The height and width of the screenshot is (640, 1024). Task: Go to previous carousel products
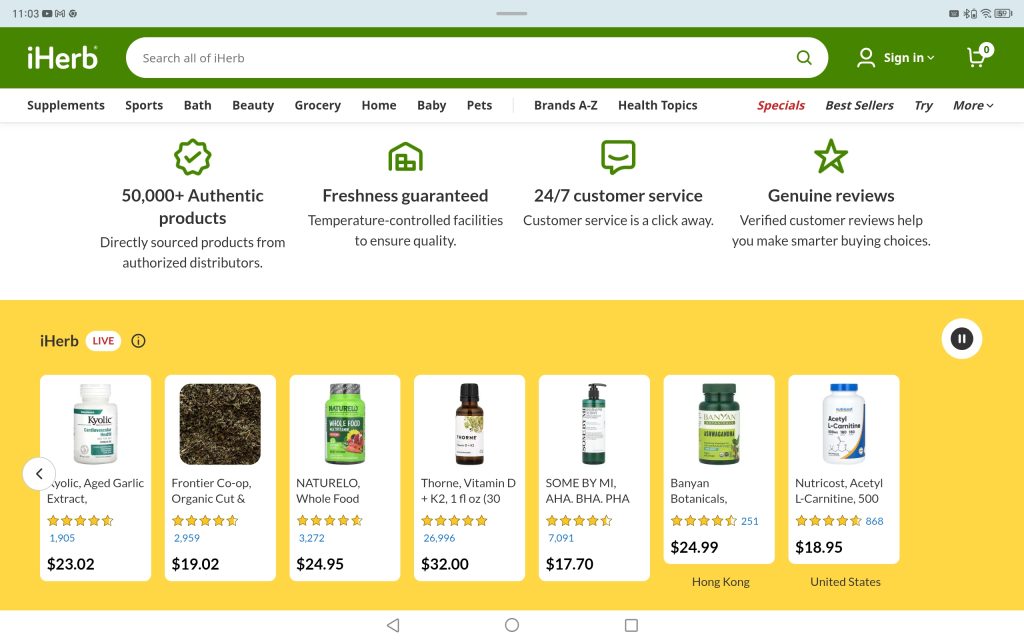pos(39,473)
